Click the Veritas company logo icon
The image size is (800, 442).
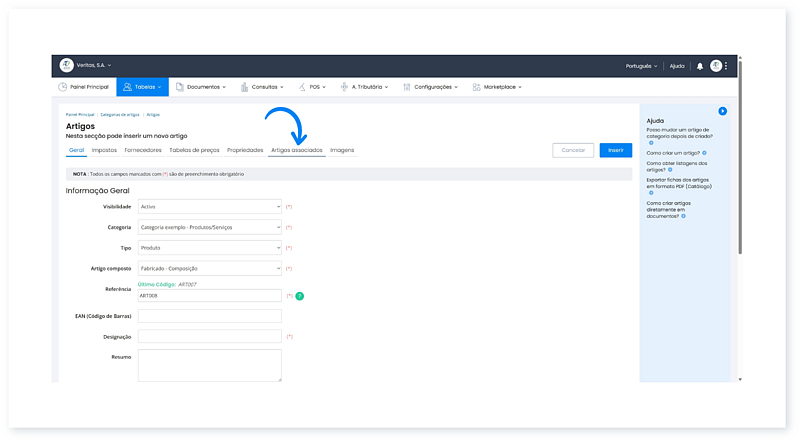pos(67,65)
